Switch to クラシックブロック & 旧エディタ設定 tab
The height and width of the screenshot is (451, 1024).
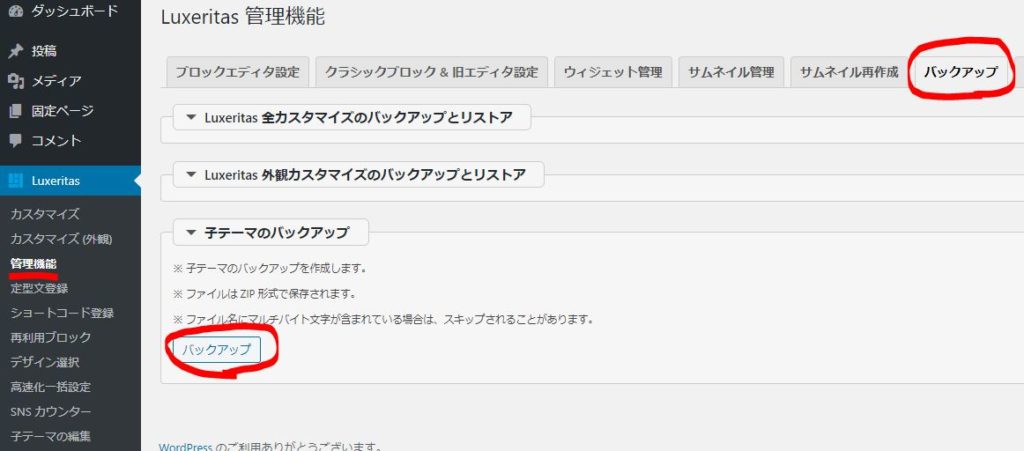pos(432,72)
